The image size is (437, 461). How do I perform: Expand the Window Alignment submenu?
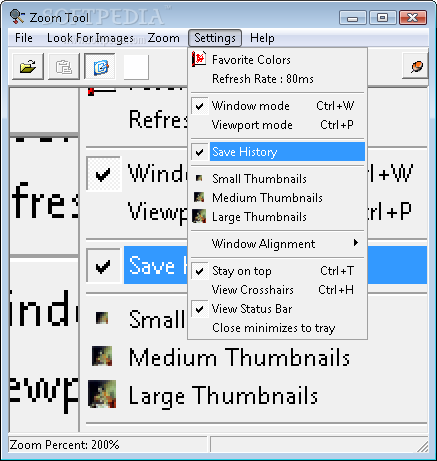pyautogui.click(x=278, y=244)
